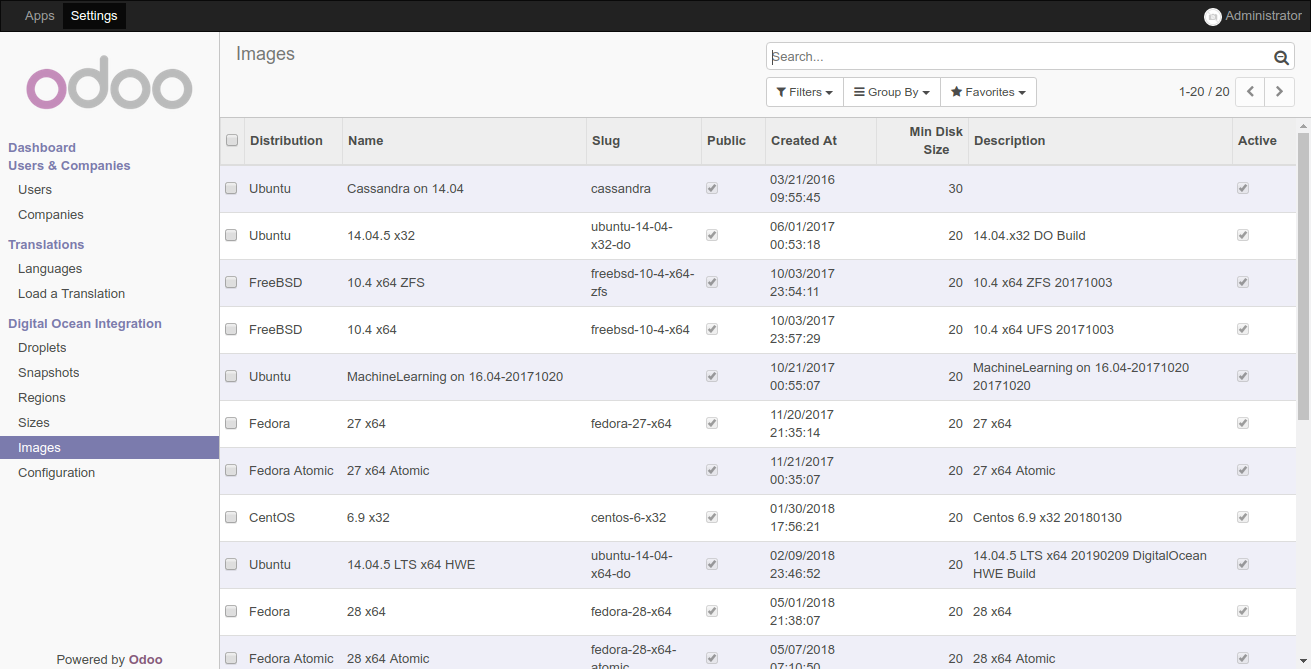Image resolution: width=1311 pixels, height=669 pixels.
Task: Click the vertical scrollbar of the list
Action: [1303, 275]
